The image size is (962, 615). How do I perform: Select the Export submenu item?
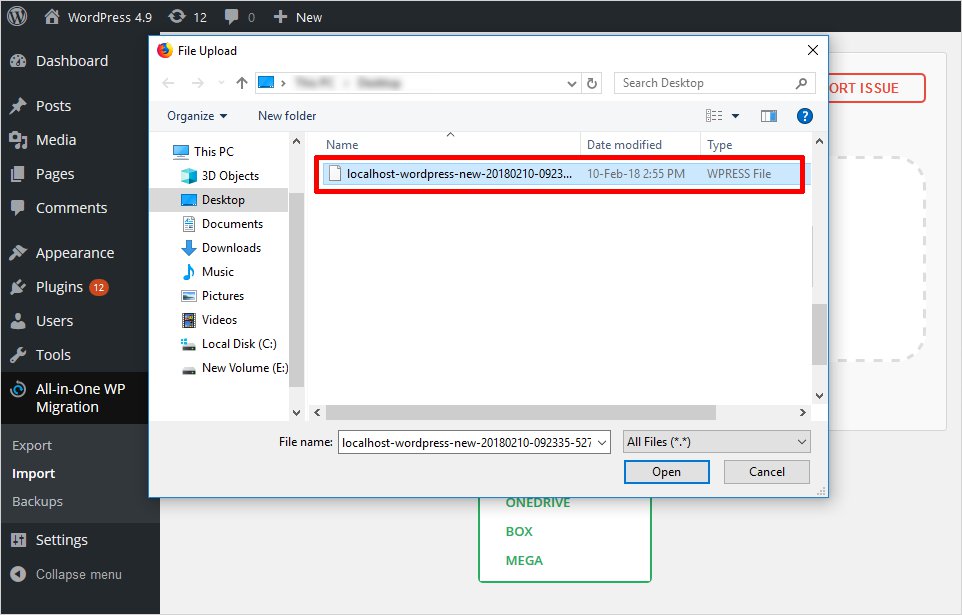coord(32,445)
